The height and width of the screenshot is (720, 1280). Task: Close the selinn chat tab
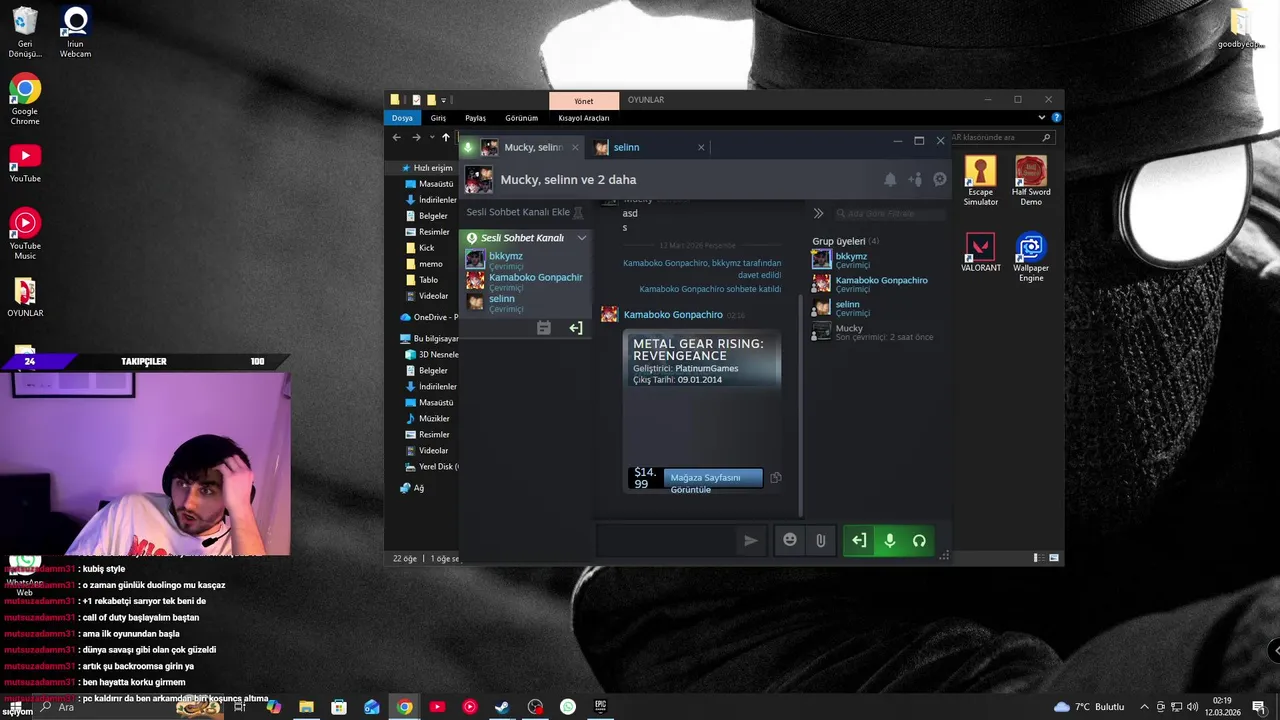coord(701,147)
